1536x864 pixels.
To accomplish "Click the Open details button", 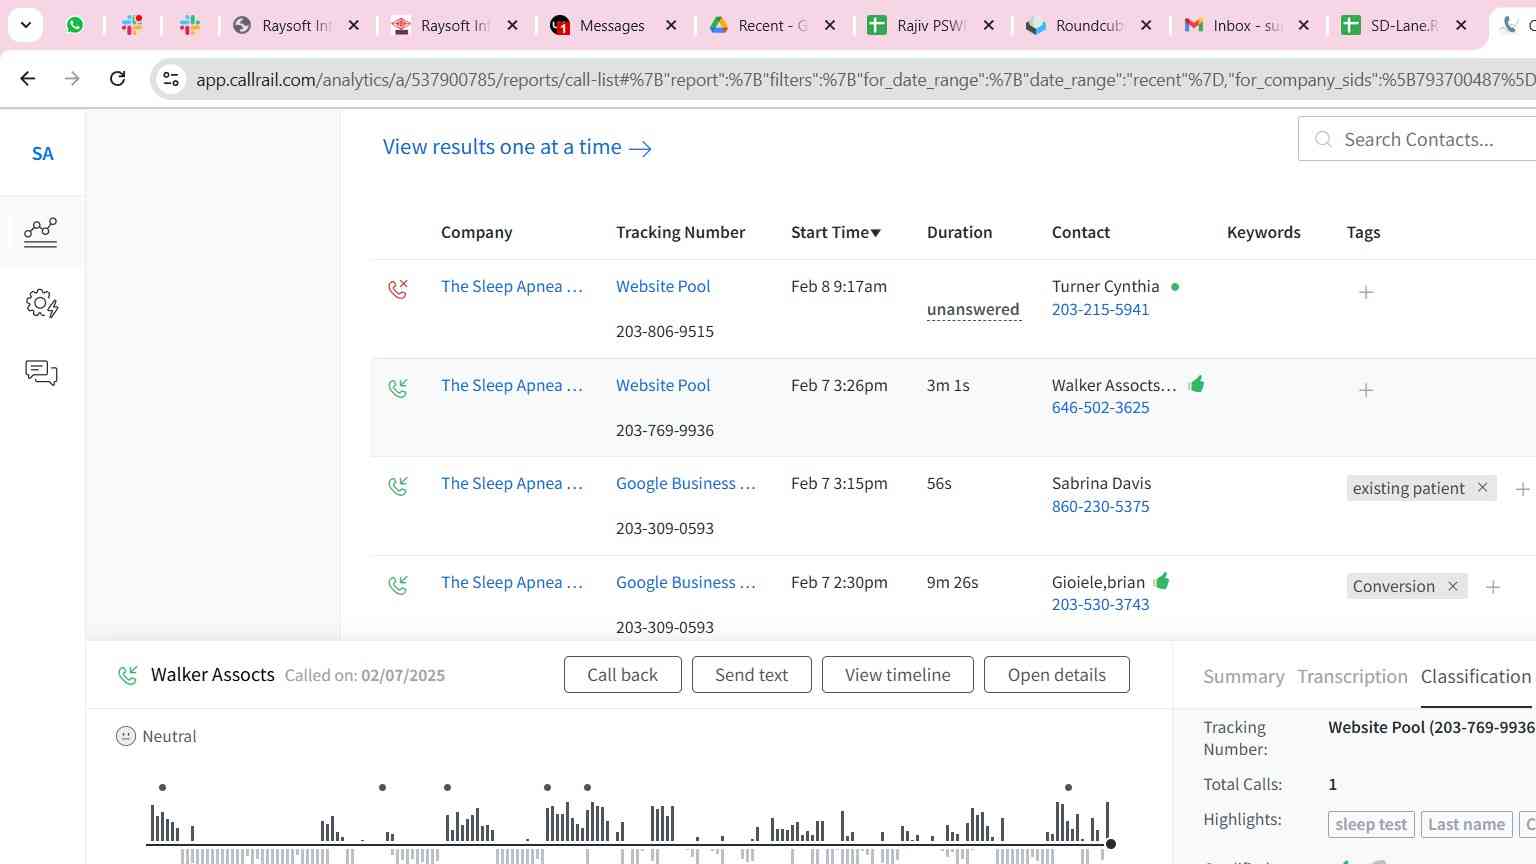I will (1057, 675).
